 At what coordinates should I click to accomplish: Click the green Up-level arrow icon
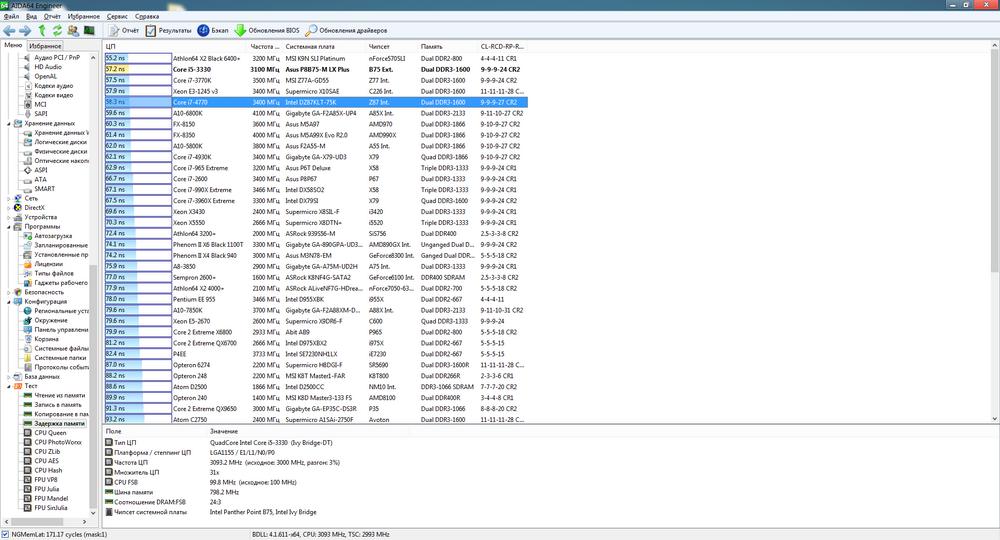[42, 31]
